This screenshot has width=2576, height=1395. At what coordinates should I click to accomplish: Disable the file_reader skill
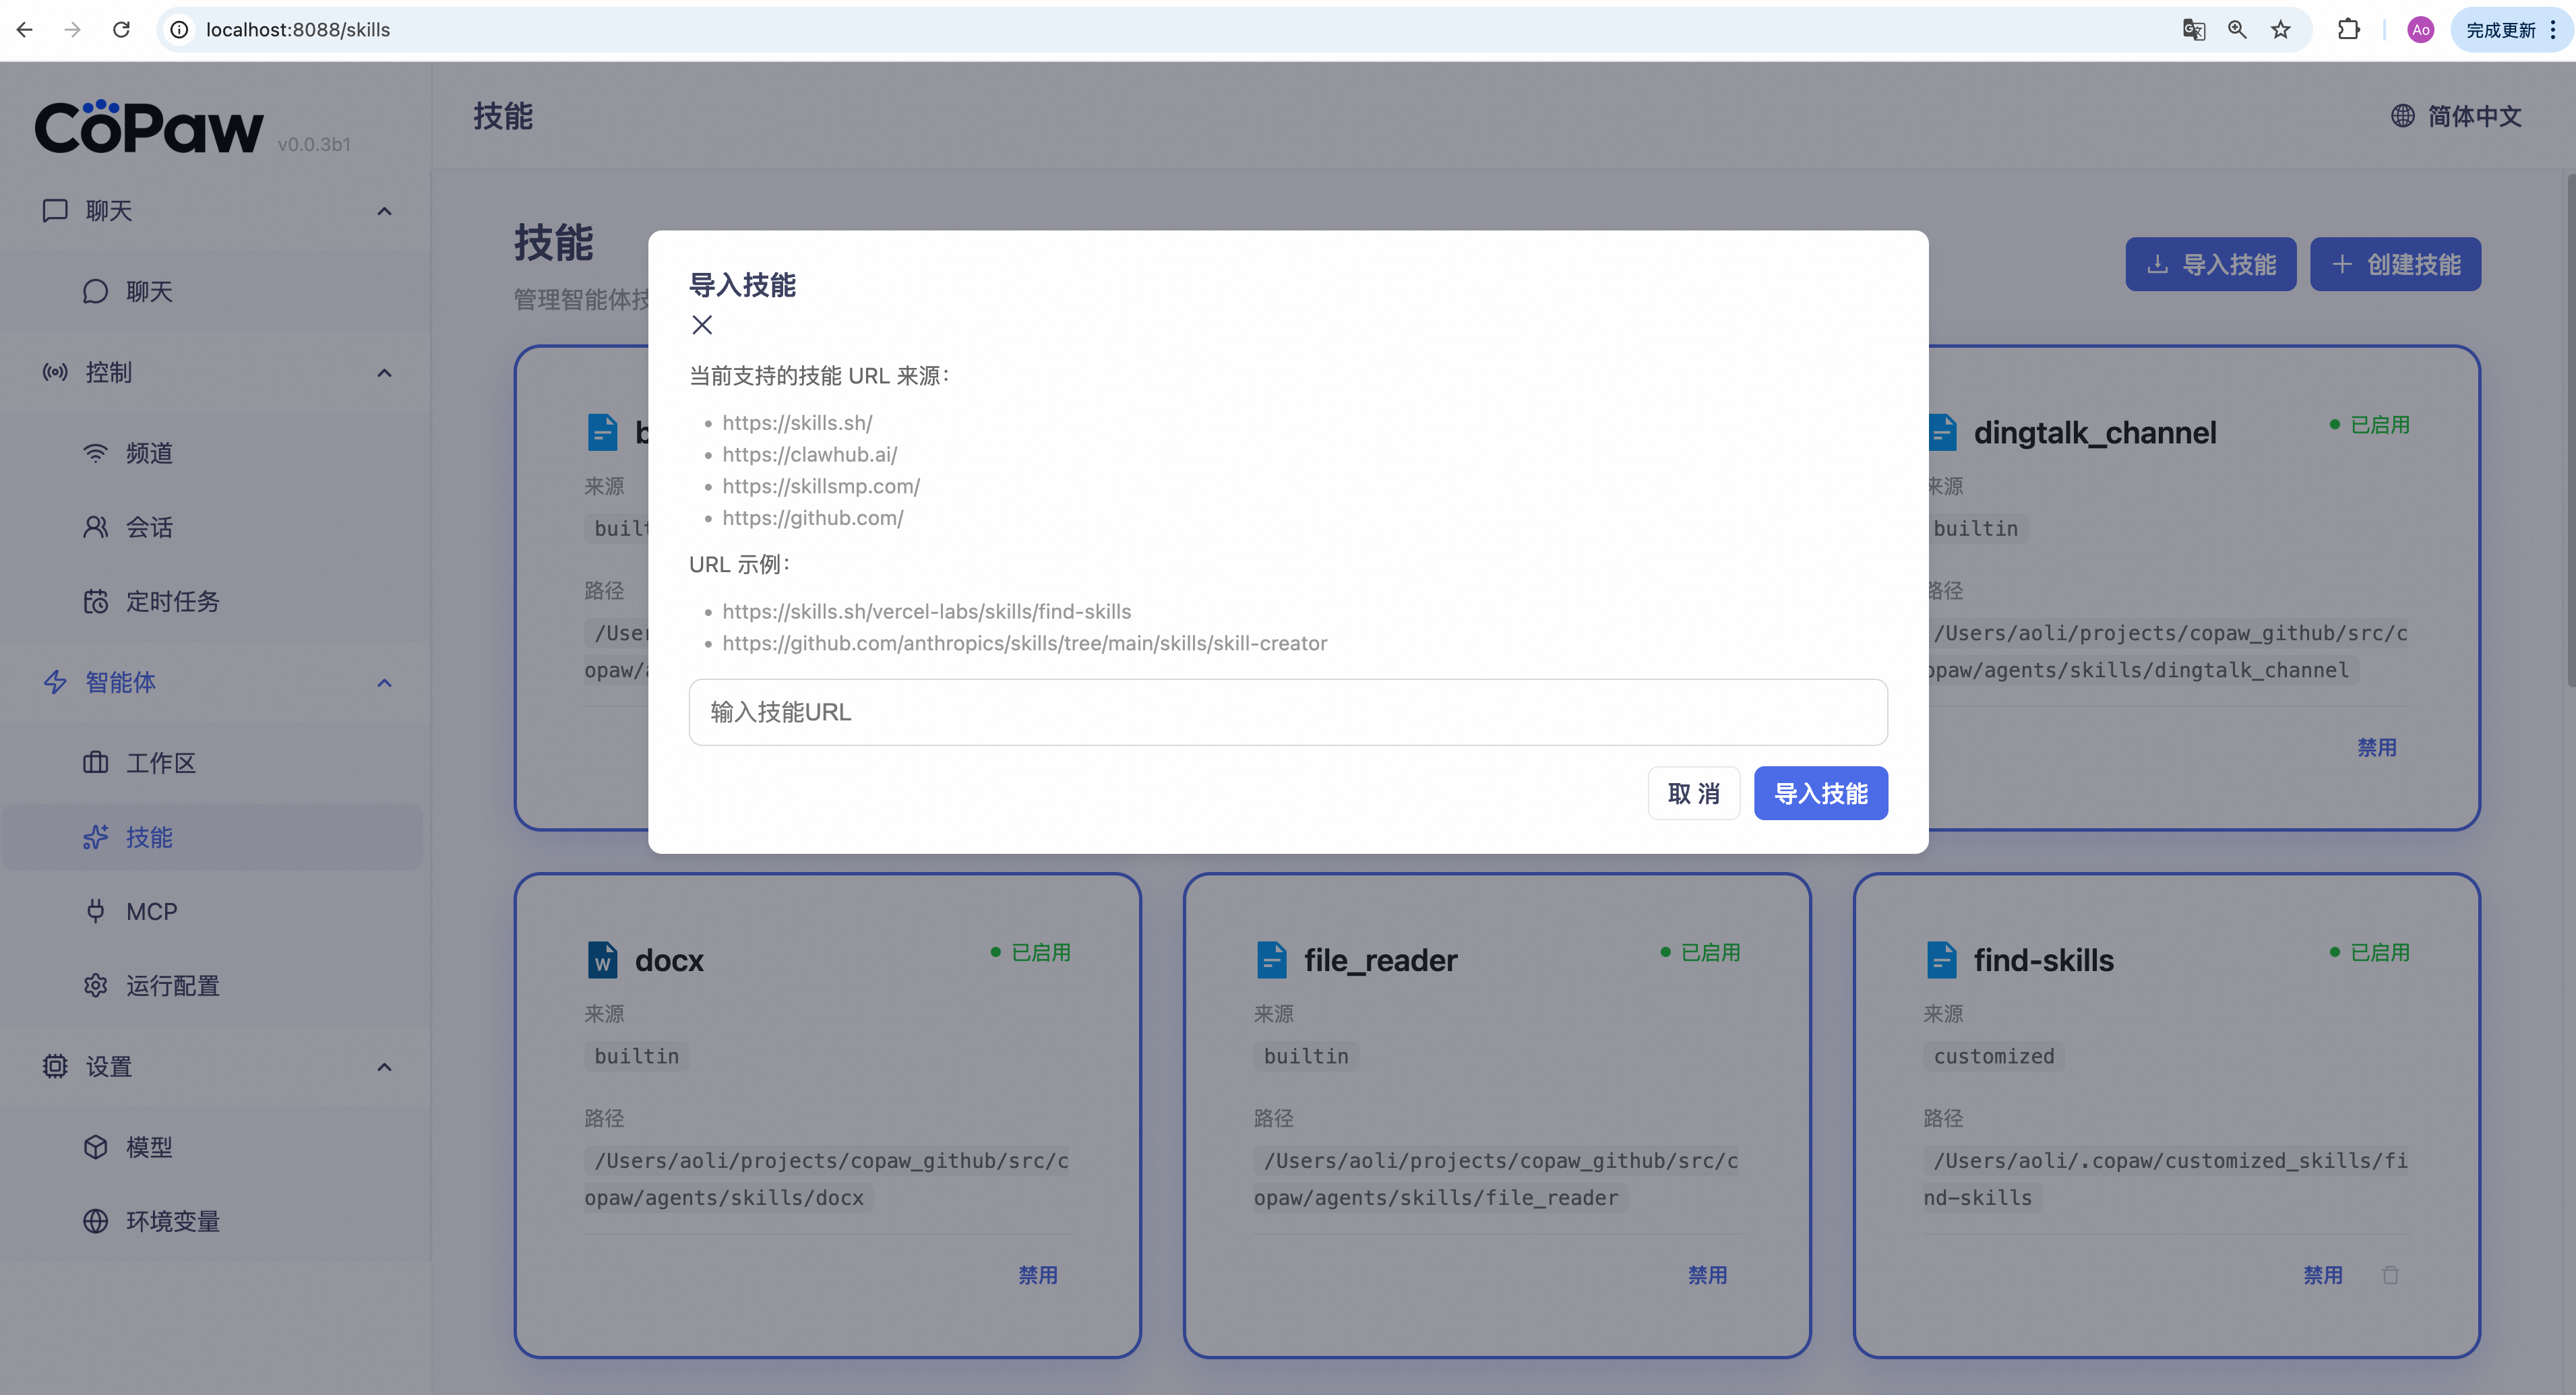pos(1708,1275)
